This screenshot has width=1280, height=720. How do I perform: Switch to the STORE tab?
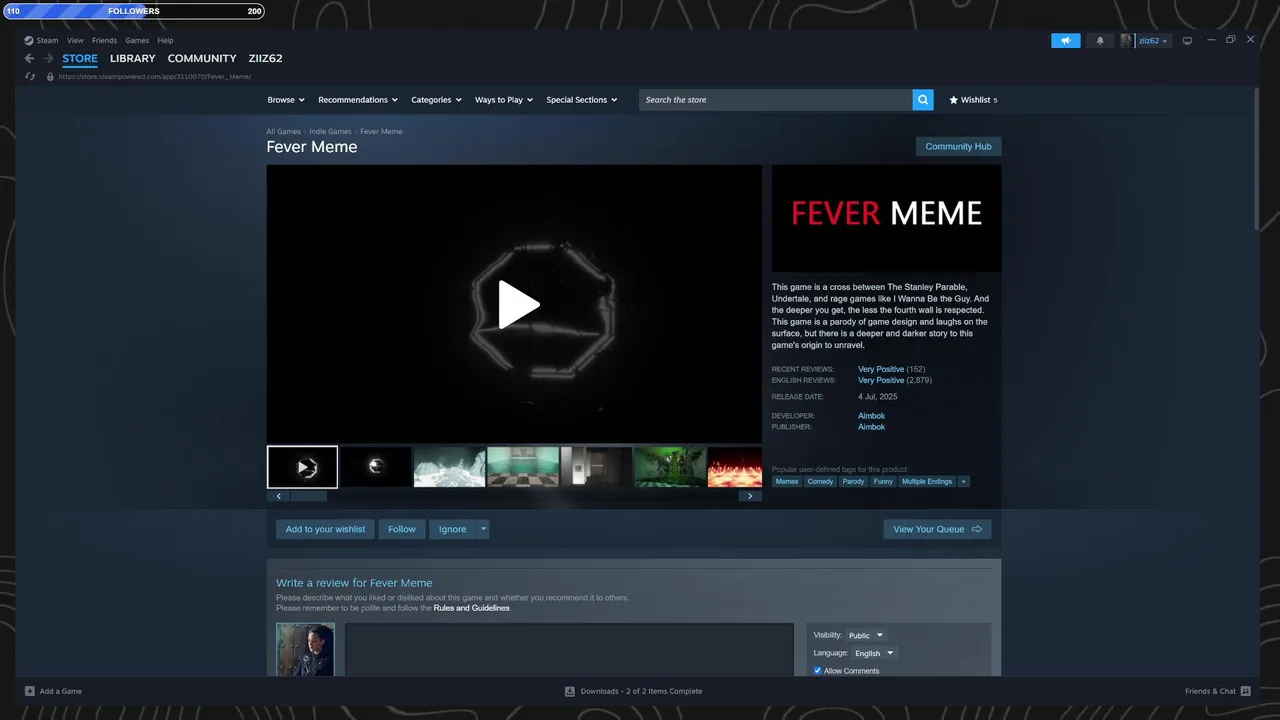click(x=80, y=58)
